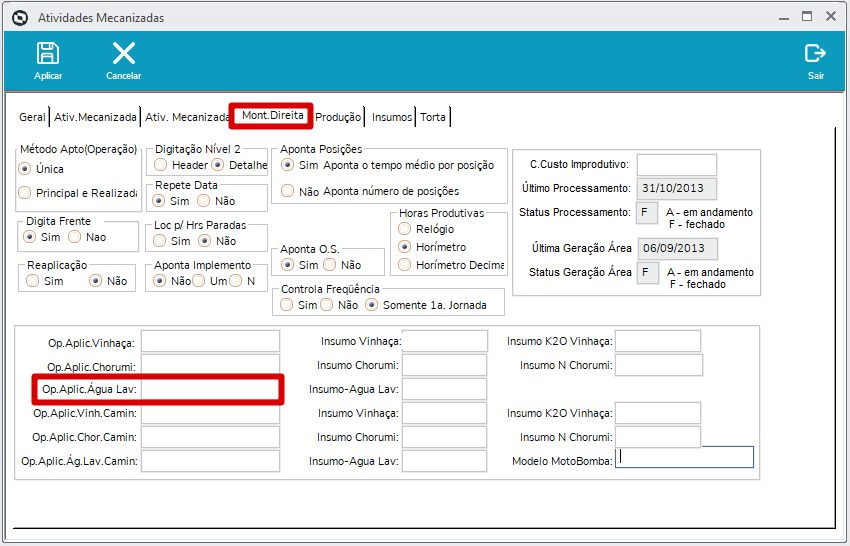
Task: Select Somente 1a. Jornada frequency option
Action: click(371, 305)
